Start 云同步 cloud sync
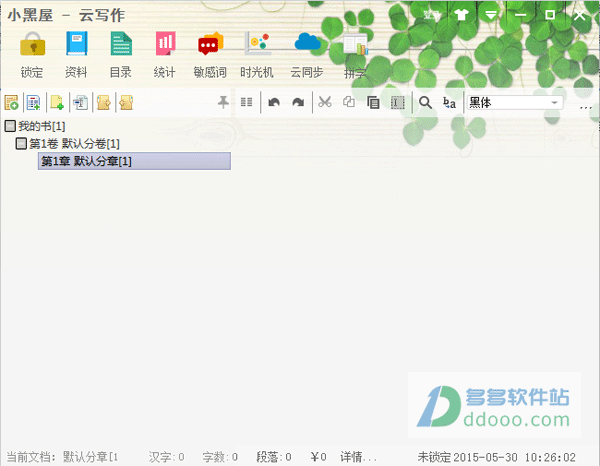Viewport: 600px width, 466px height. point(307,42)
